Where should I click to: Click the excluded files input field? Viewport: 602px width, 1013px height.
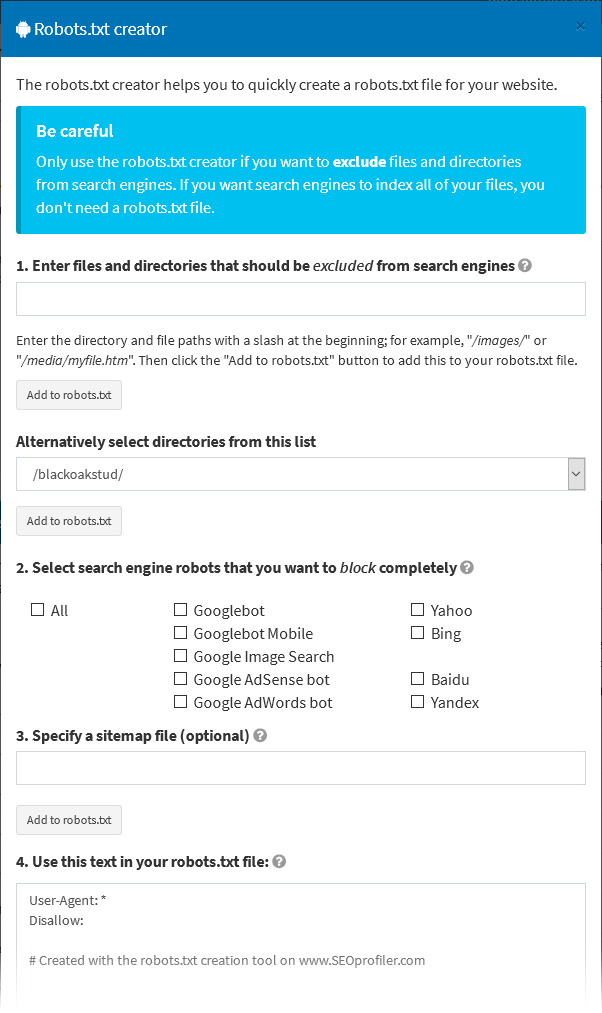click(x=300, y=298)
